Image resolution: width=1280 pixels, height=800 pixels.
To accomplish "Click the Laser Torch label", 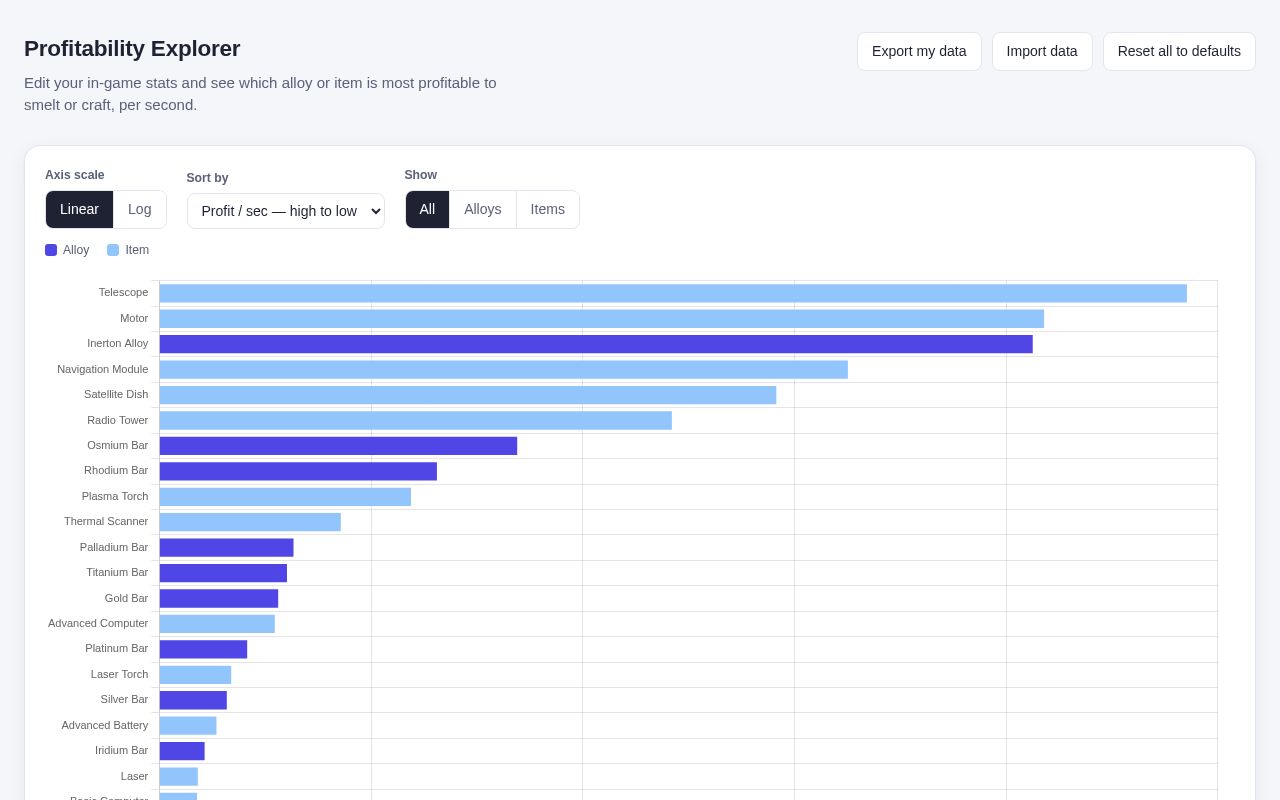I will [x=119, y=674].
